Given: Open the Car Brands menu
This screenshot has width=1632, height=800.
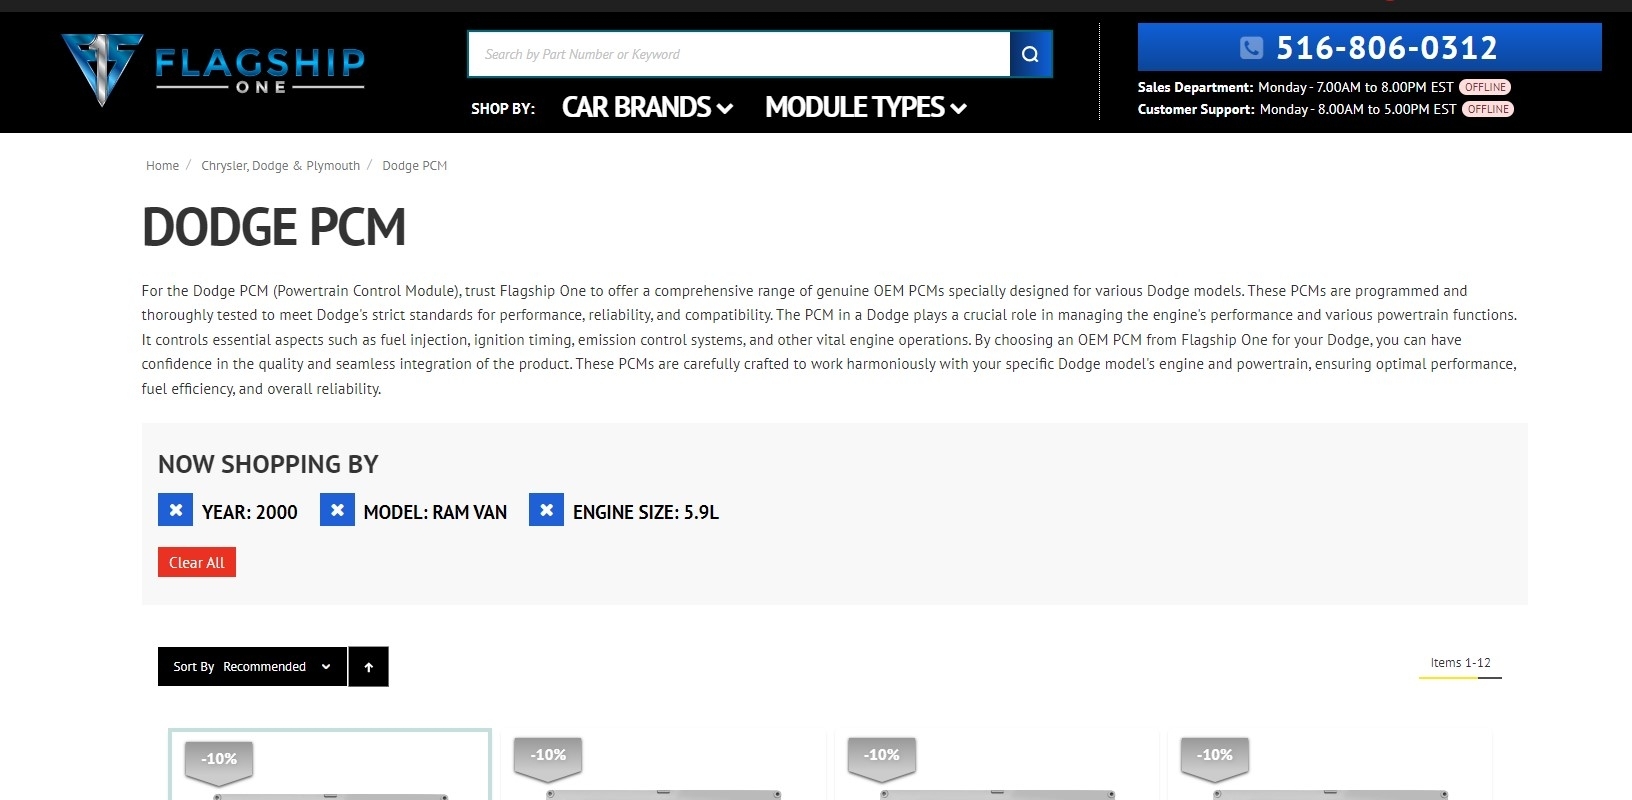Looking at the screenshot, I should (647, 107).
